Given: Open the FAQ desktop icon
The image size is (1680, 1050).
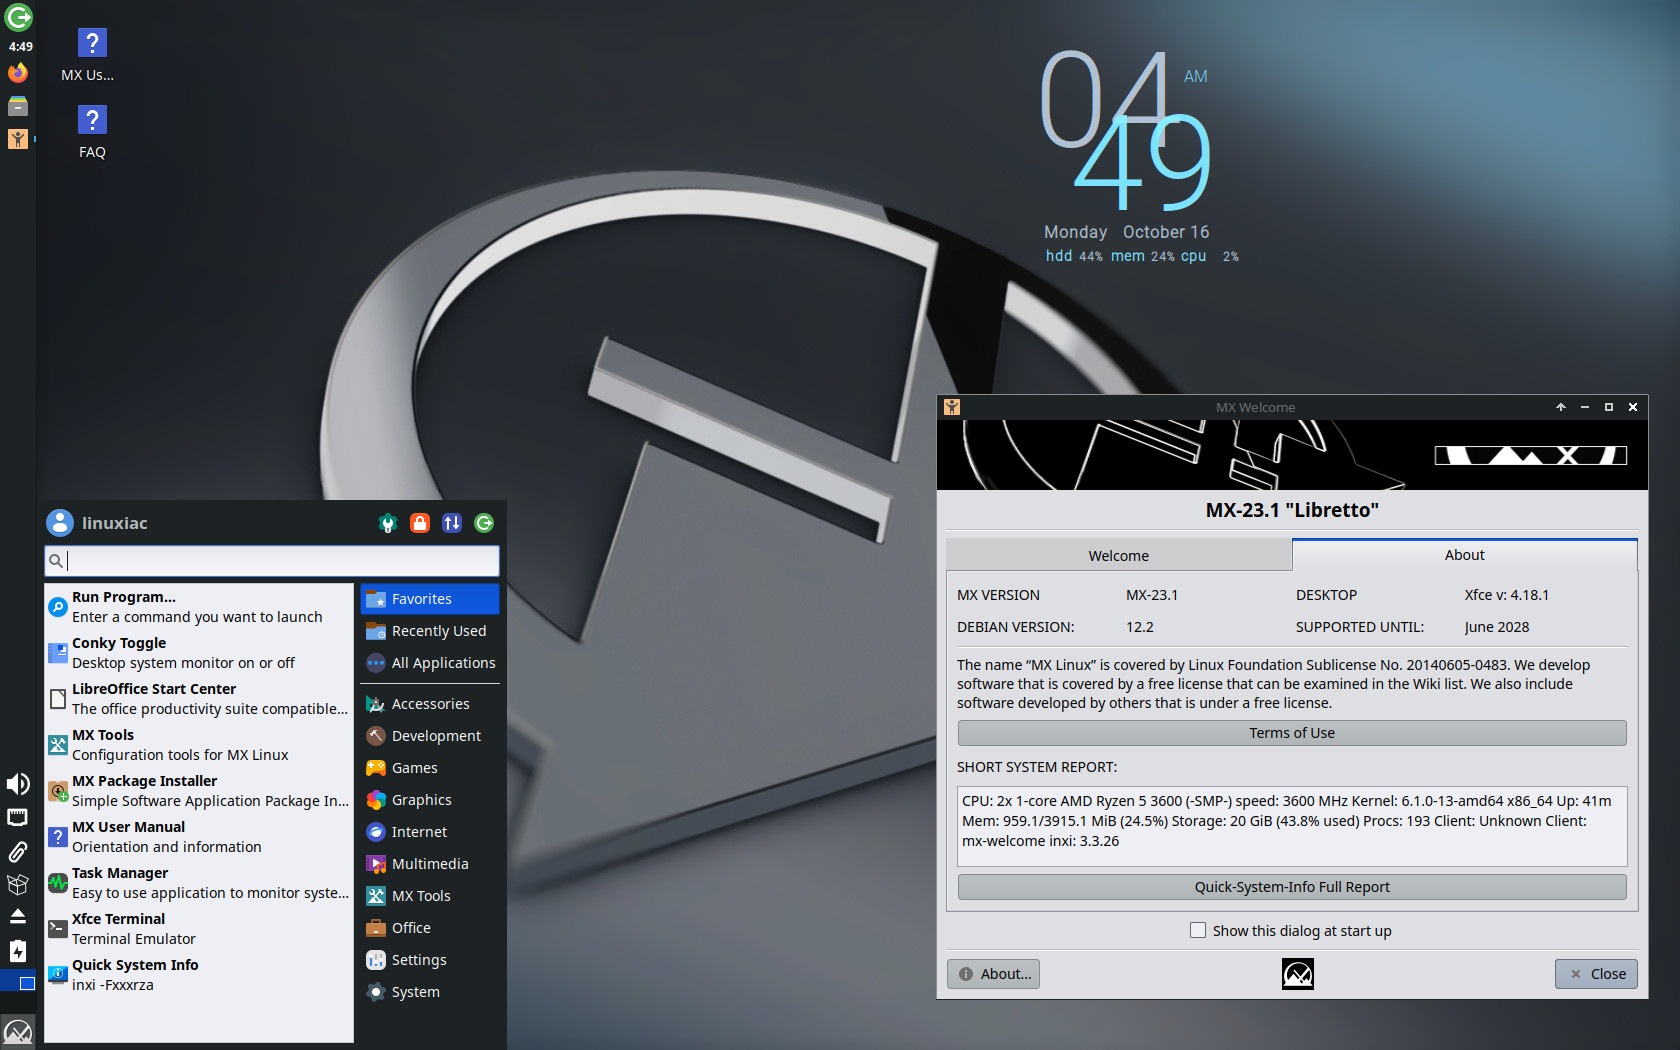Looking at the screenshot, I should (91, 133).
